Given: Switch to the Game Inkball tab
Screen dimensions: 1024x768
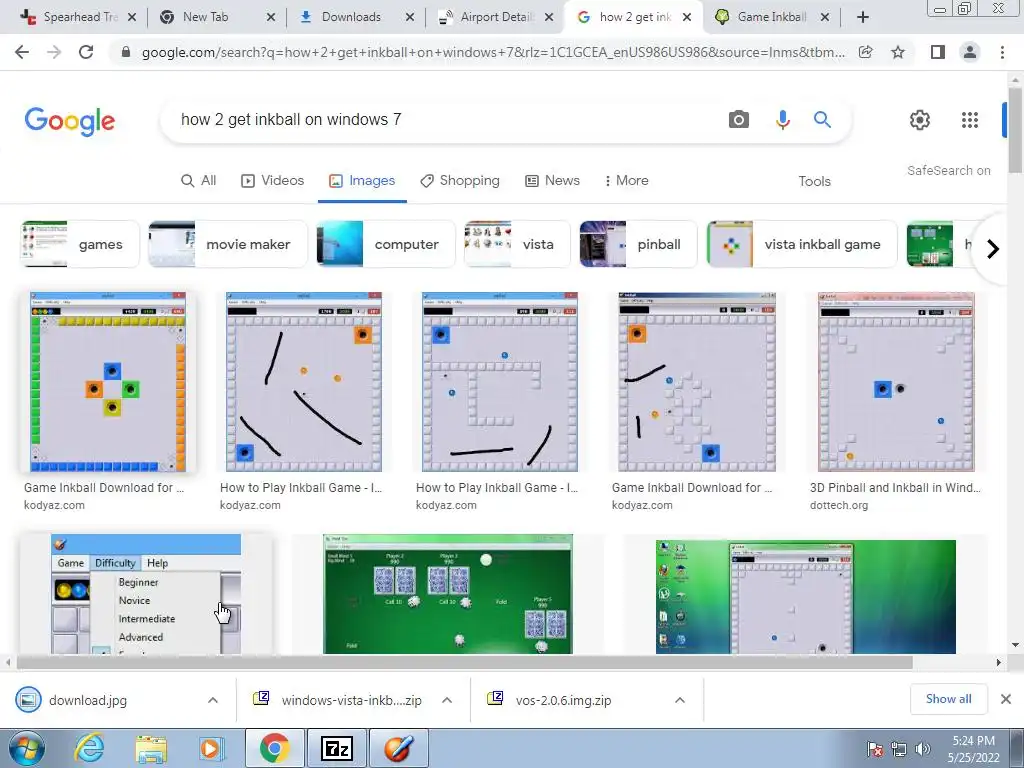Looking at the screenshot, I should click(x=772, y=18).
